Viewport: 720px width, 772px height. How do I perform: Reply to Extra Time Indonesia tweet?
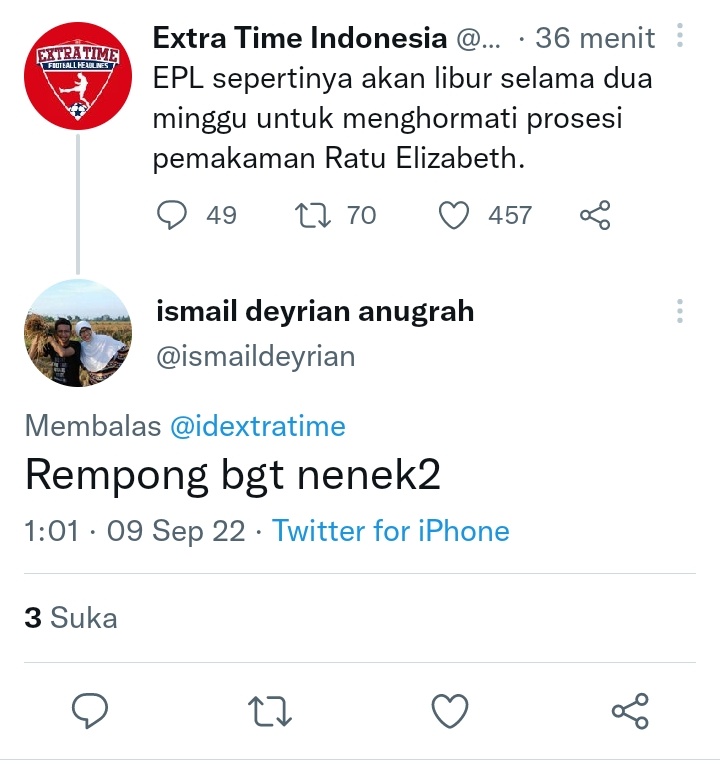tap(171, 215)
